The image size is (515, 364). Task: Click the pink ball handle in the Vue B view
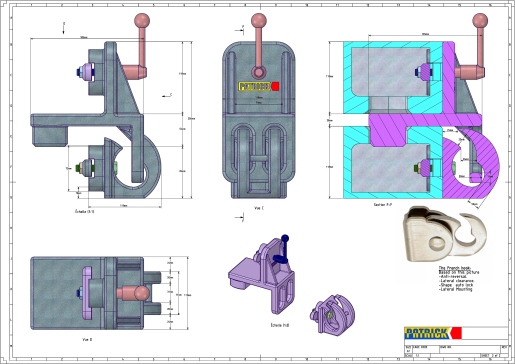(x=142, y=293)
